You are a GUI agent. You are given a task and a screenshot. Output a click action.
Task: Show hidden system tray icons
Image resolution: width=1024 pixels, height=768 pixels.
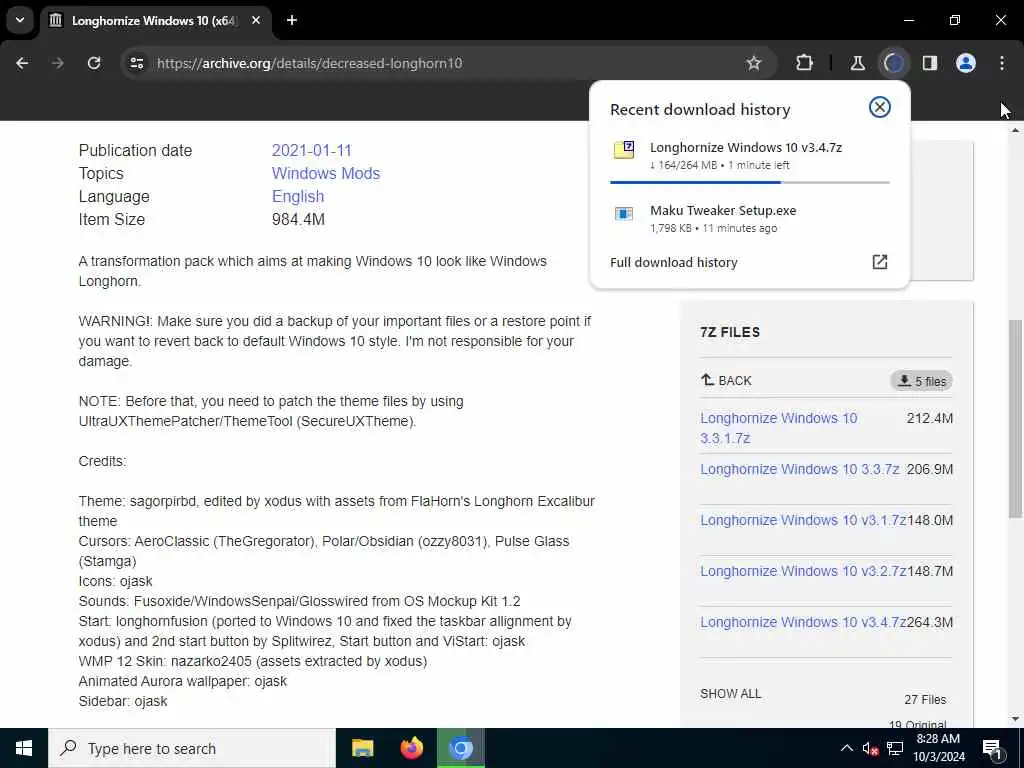846,748
